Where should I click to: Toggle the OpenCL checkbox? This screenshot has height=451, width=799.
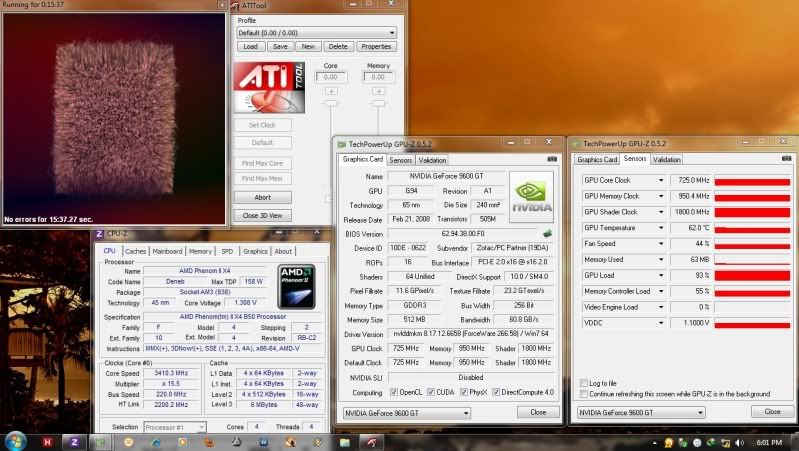393,392
